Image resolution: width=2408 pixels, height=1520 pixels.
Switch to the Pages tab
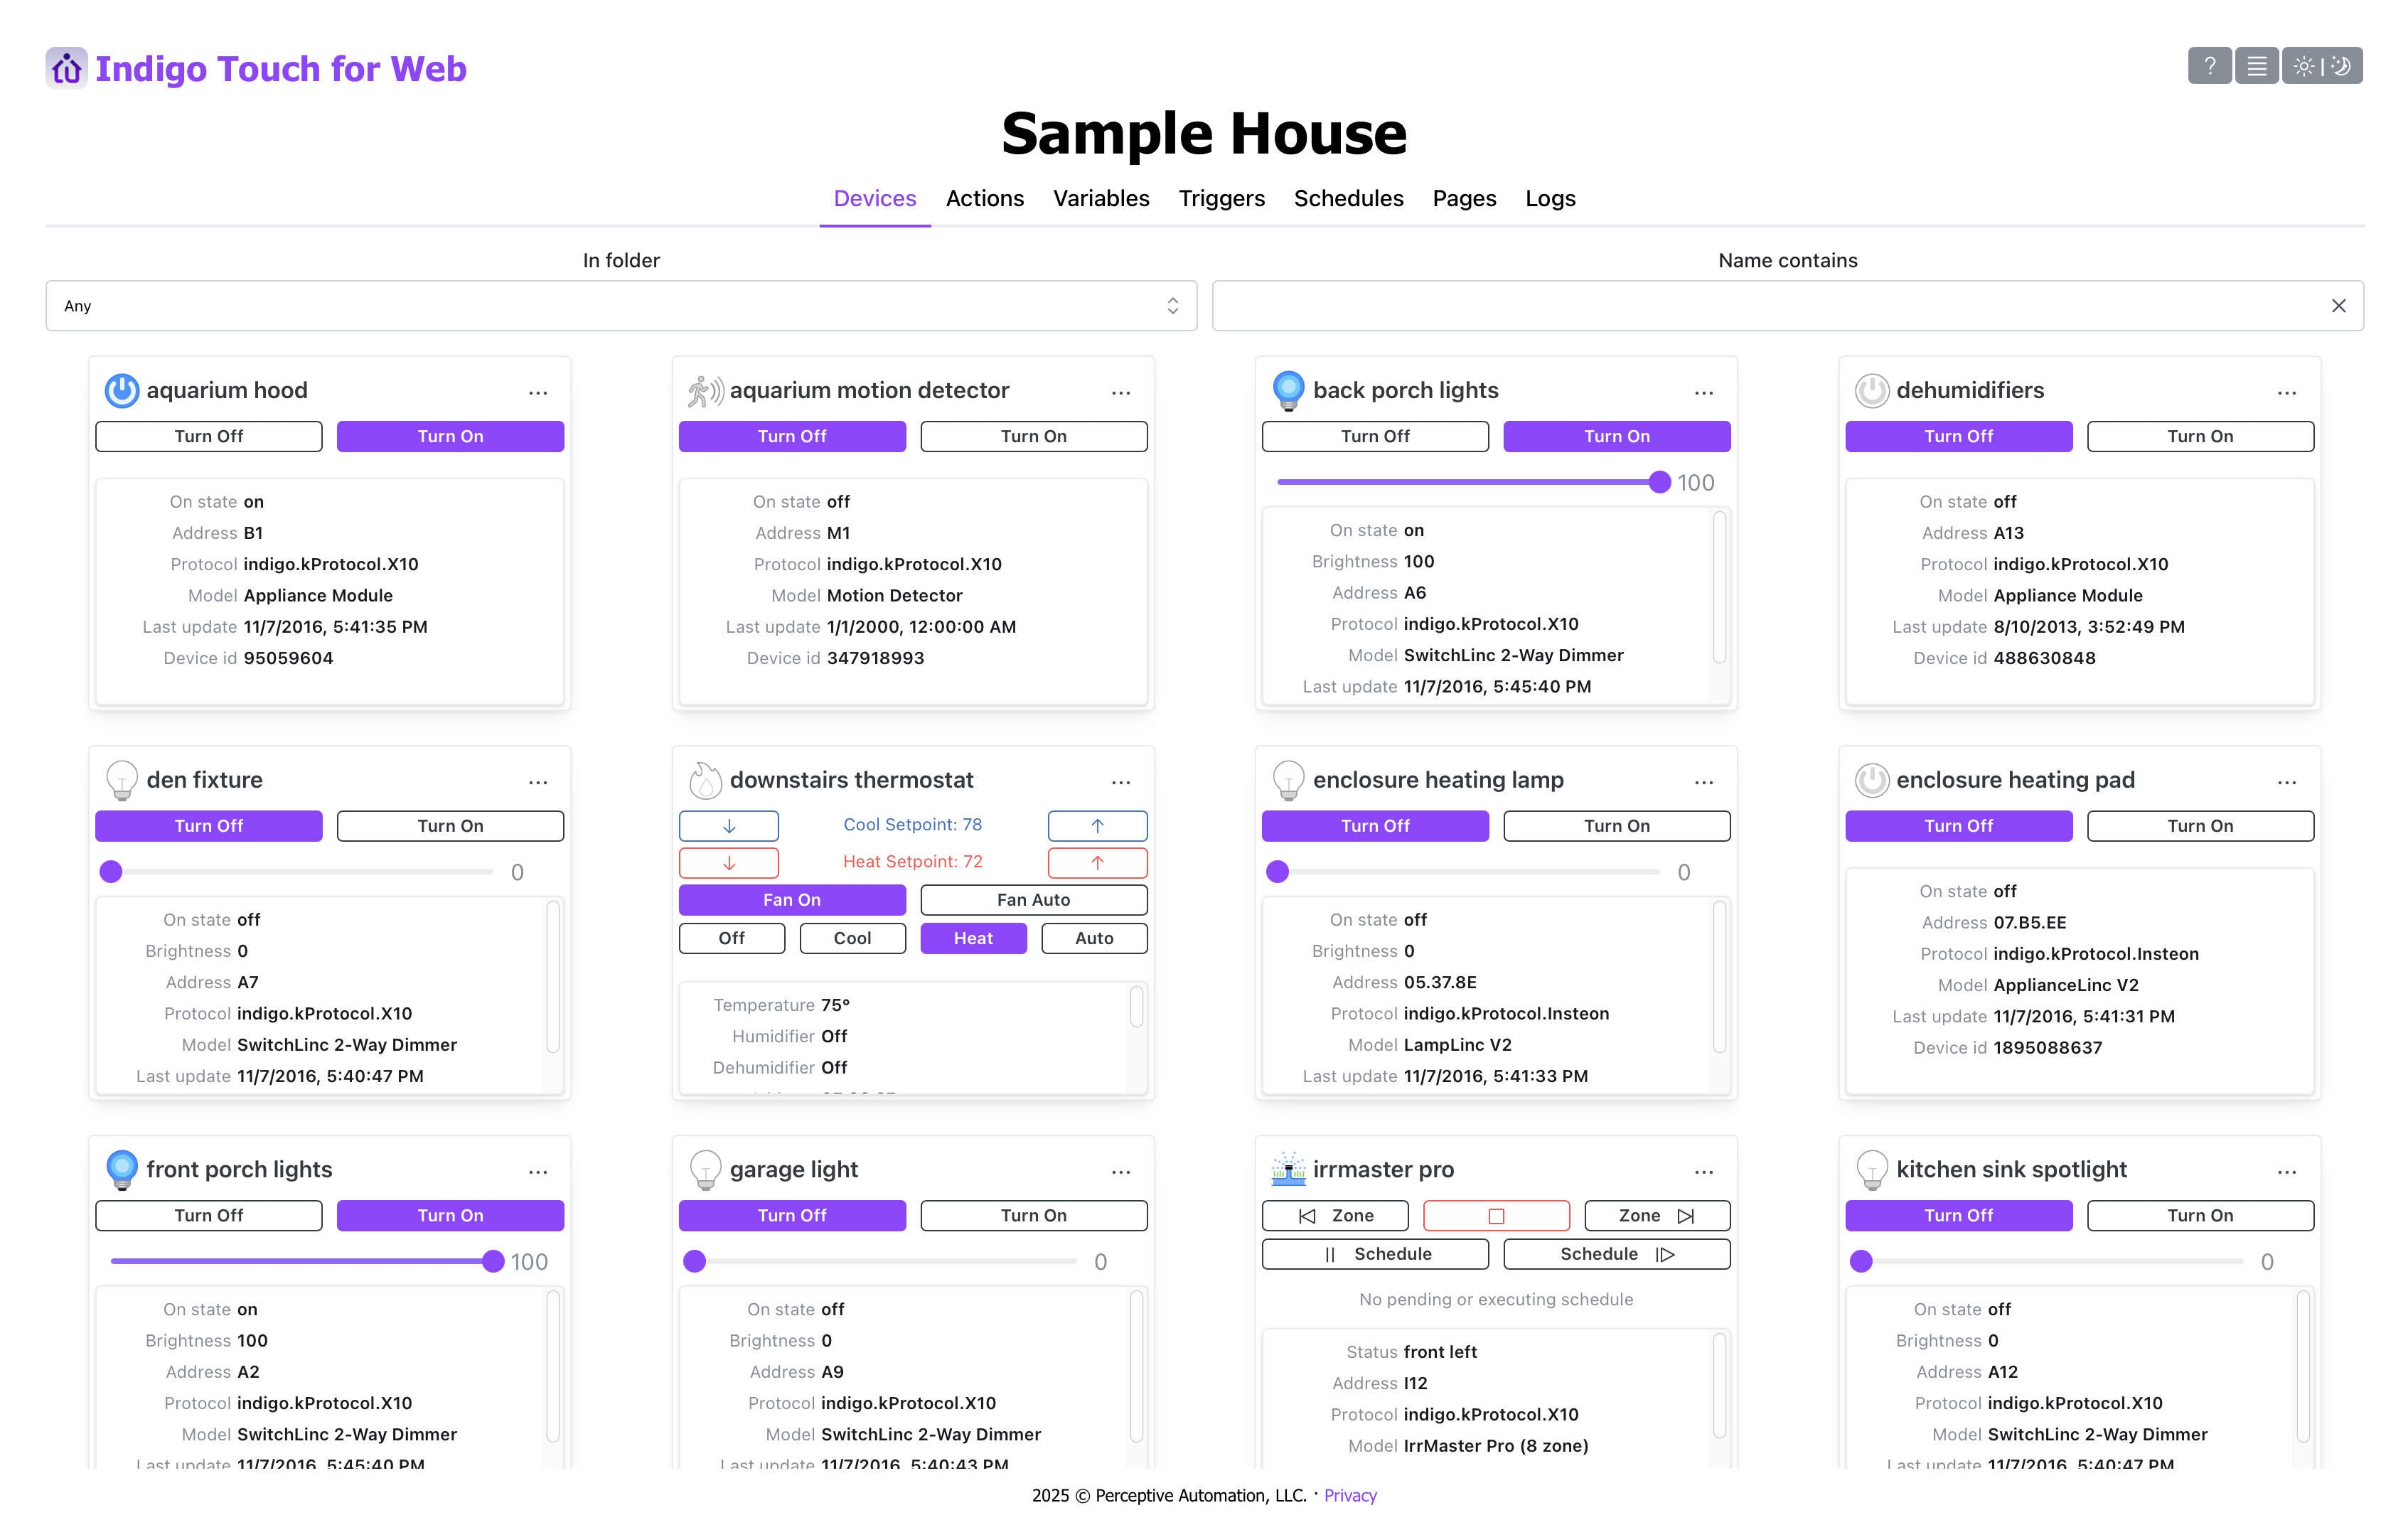tap(1464, 198)
